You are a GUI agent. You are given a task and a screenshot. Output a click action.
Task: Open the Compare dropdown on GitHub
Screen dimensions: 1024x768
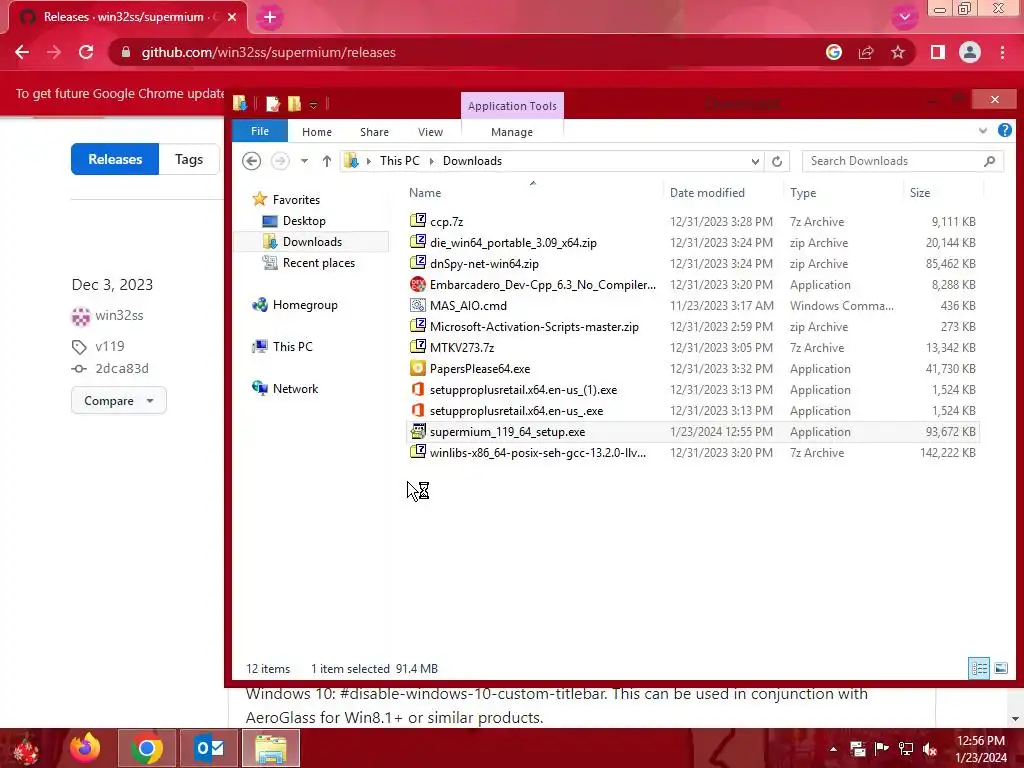(x=118, y=400)
